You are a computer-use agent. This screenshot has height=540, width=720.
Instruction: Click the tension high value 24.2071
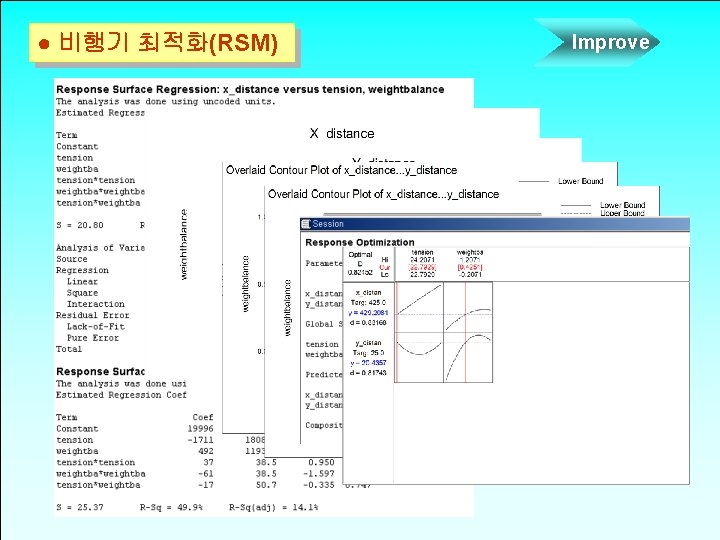coord(422,260)
